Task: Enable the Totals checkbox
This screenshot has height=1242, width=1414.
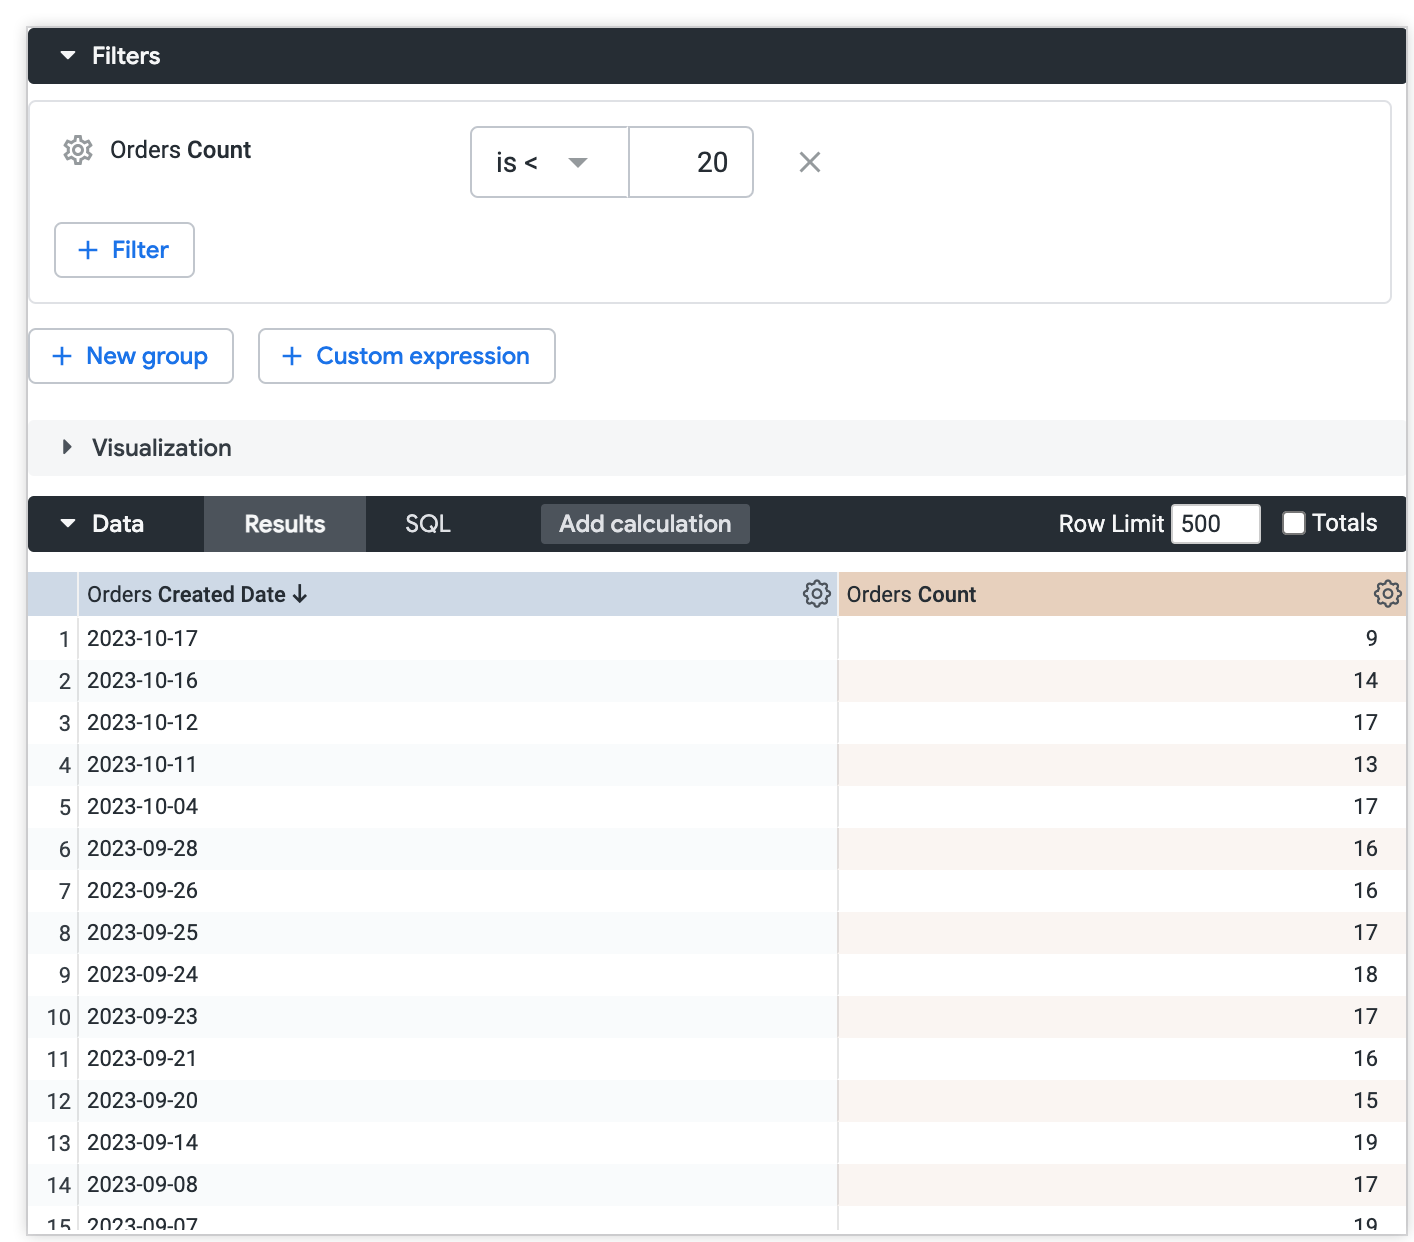Action: [x=1294, y=523]
